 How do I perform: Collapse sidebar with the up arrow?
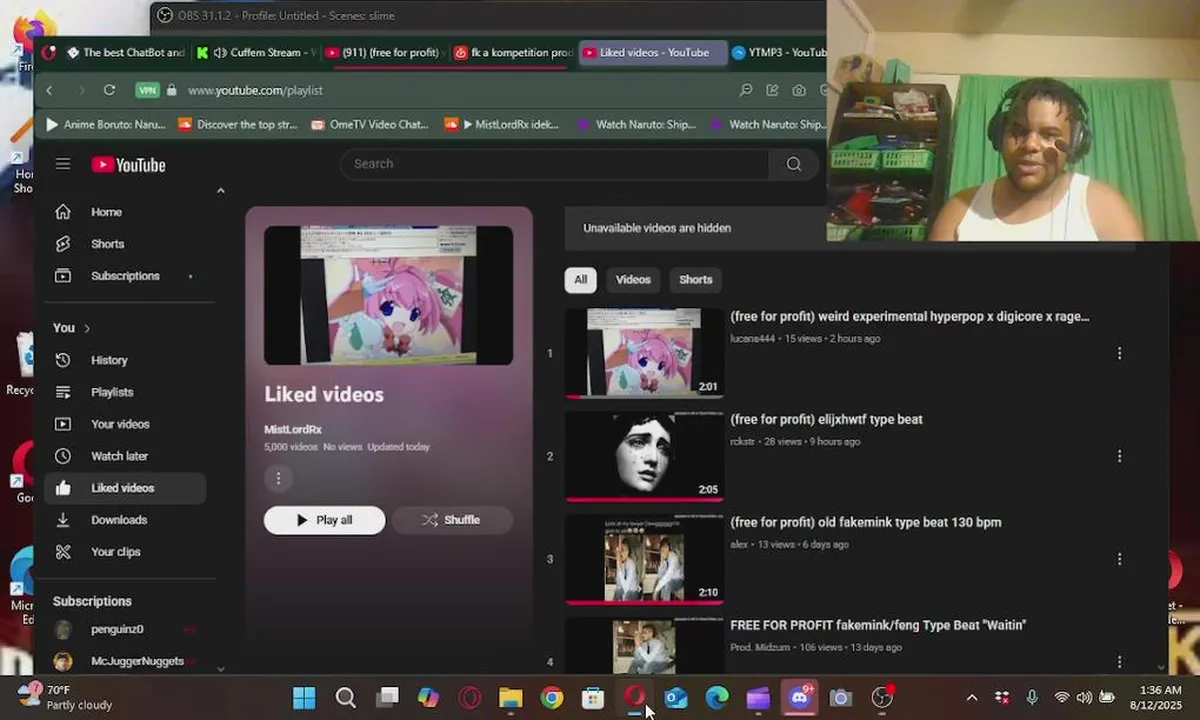[x=221, y=191]
